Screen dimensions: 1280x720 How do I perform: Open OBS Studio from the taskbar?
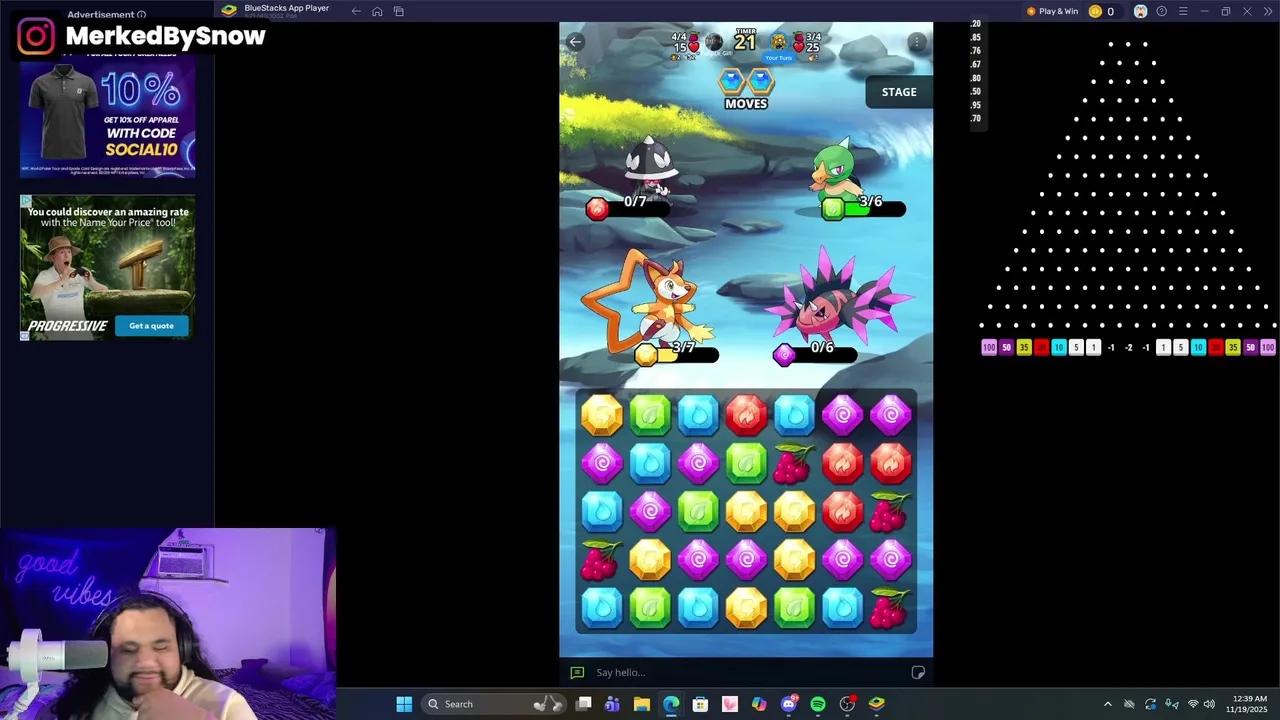click(847, 704)
